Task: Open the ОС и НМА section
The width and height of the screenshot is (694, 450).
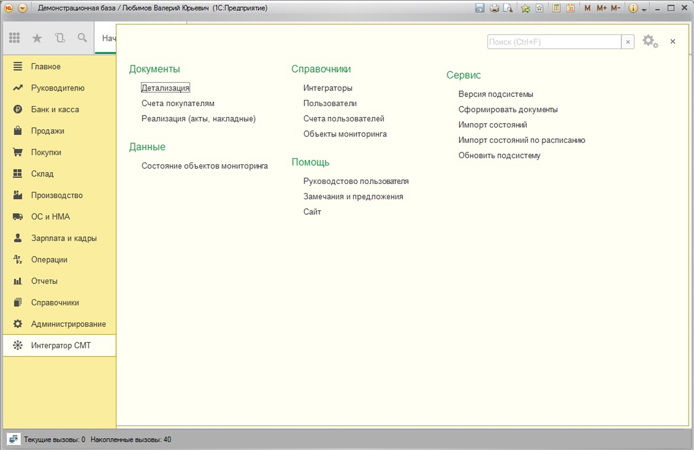Action: pos(59,216)
